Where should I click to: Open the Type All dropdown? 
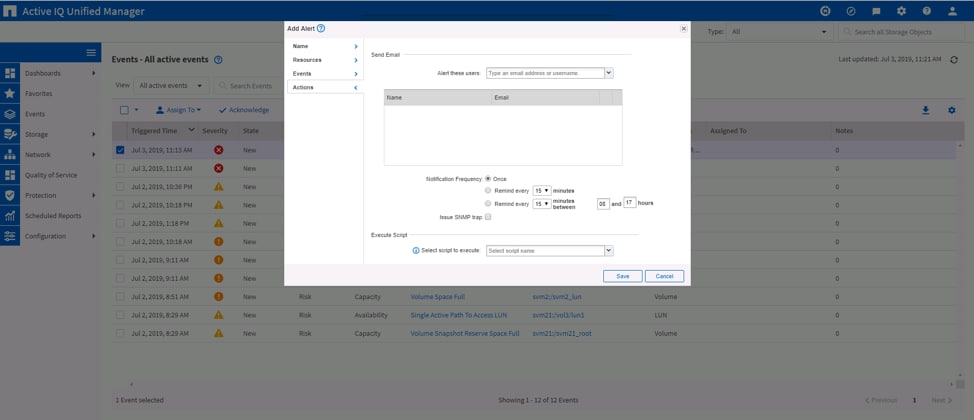tap(780, 32)
